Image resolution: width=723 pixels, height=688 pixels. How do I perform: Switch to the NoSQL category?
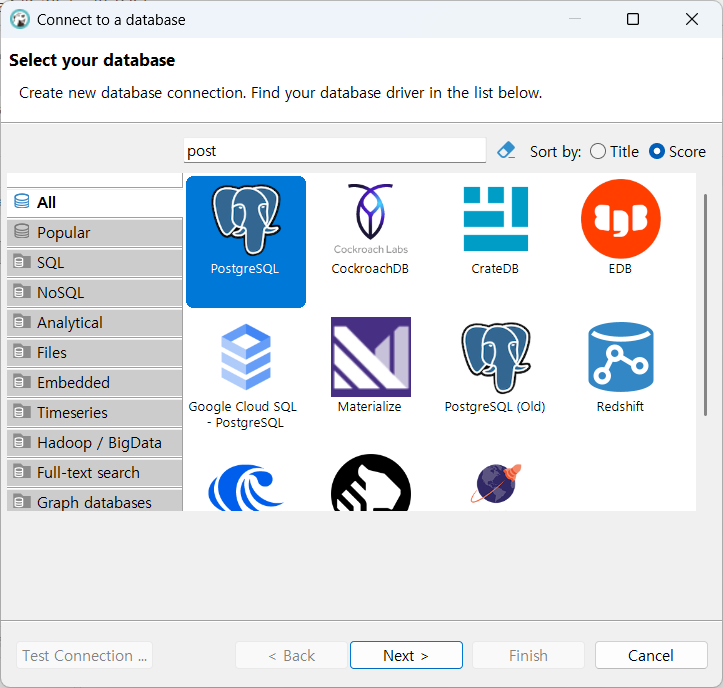coord(95,292)
